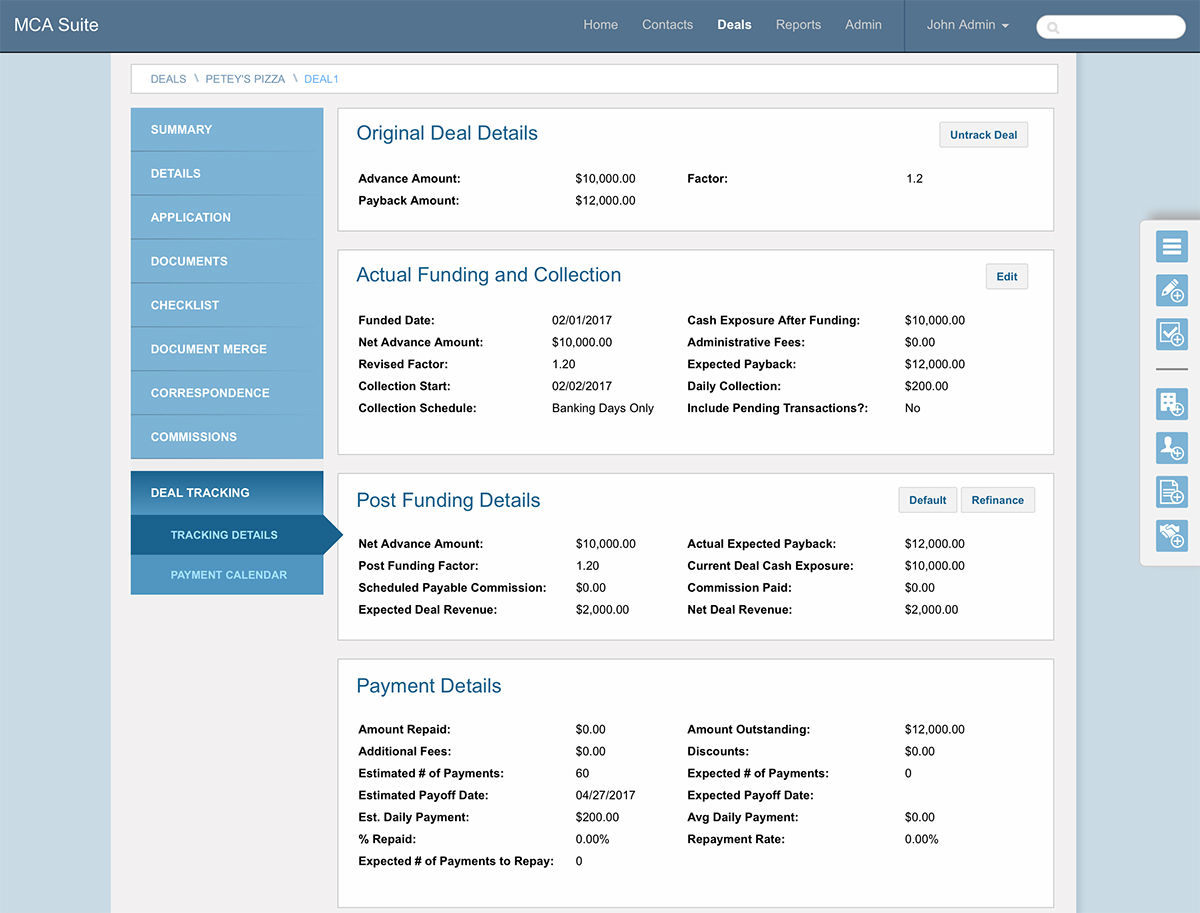Click Net Deal Revenue value $2,000.00
This screenshot has height=913, width=1200.
(x=932, y=610)
